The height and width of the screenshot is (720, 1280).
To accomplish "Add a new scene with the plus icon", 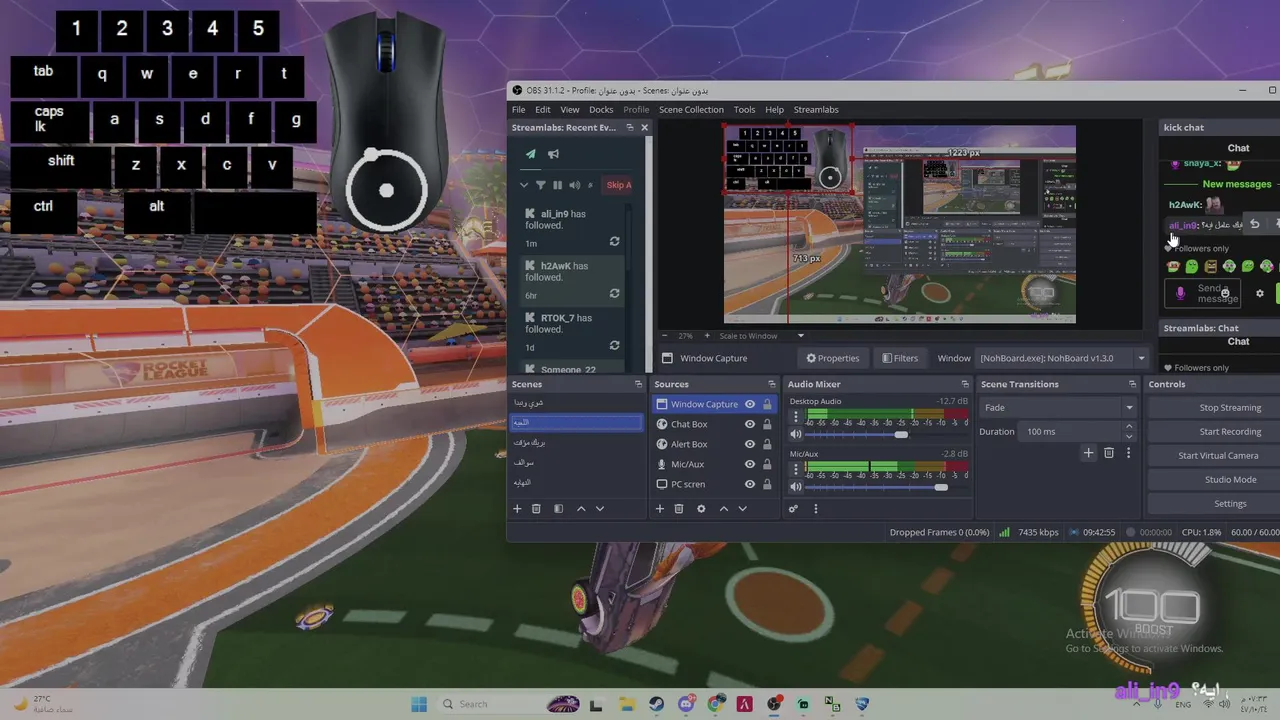I will 517,509.
